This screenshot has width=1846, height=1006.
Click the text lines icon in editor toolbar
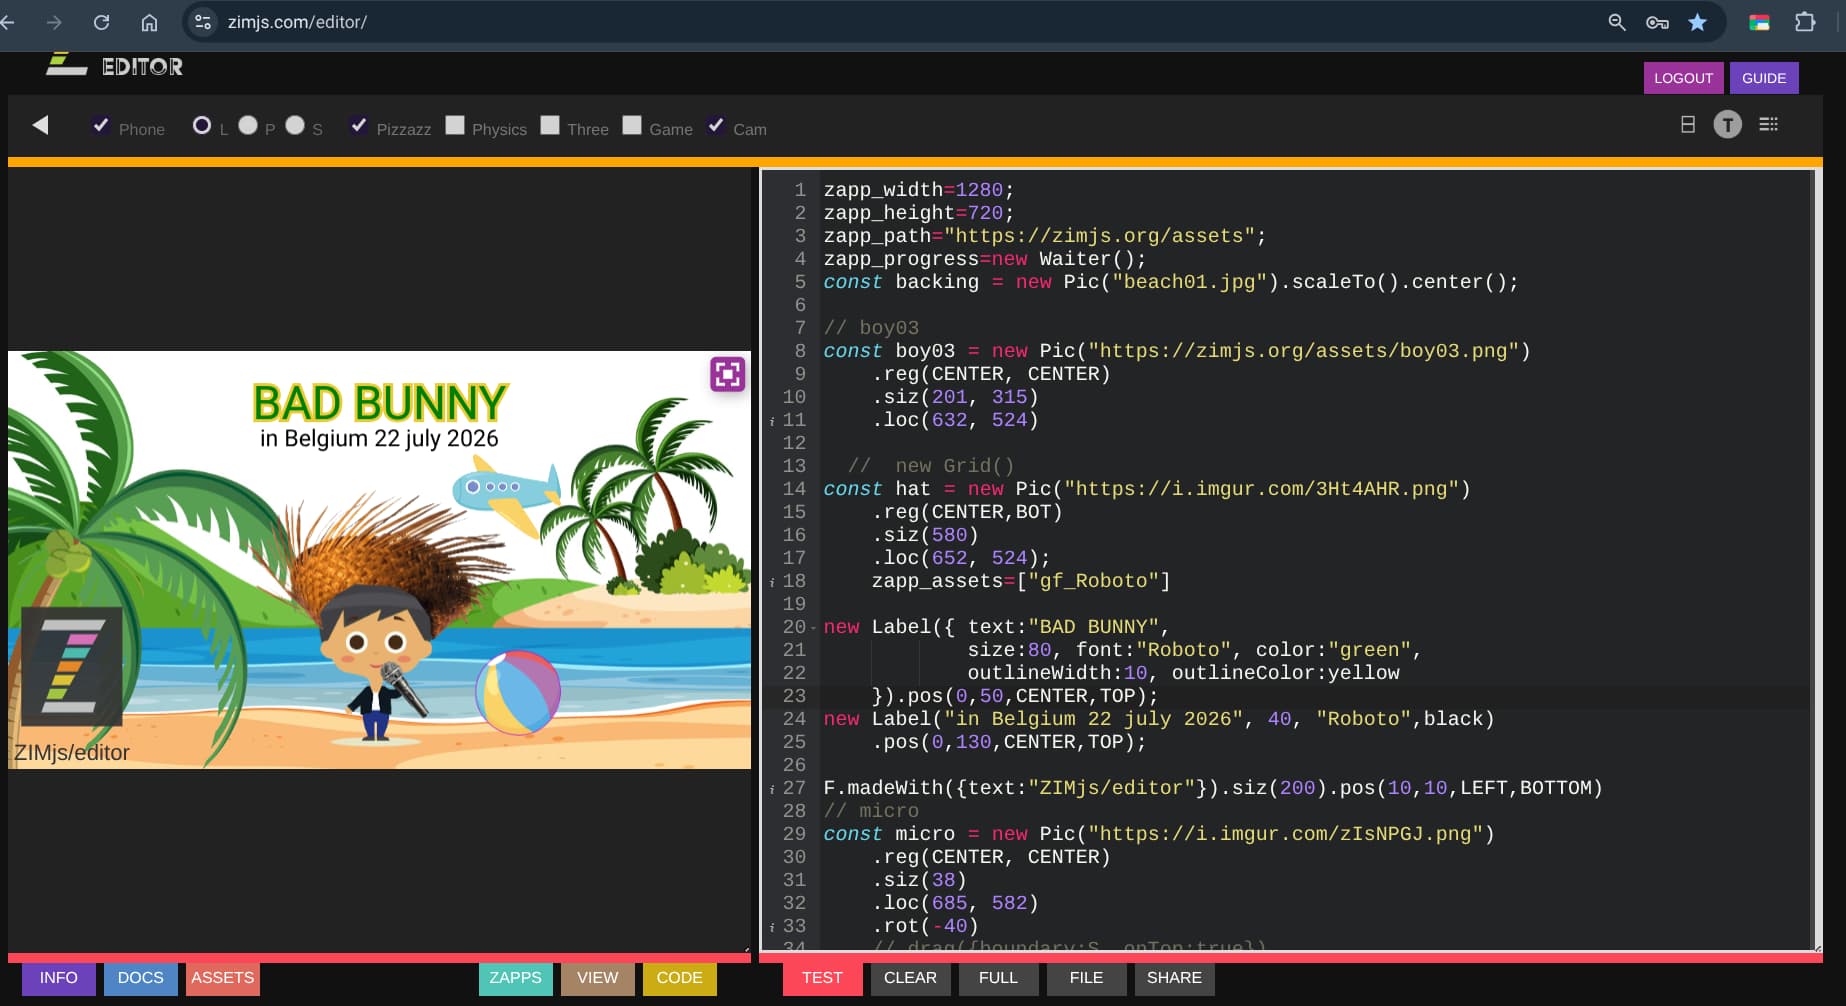click(x=1769, y=124)
